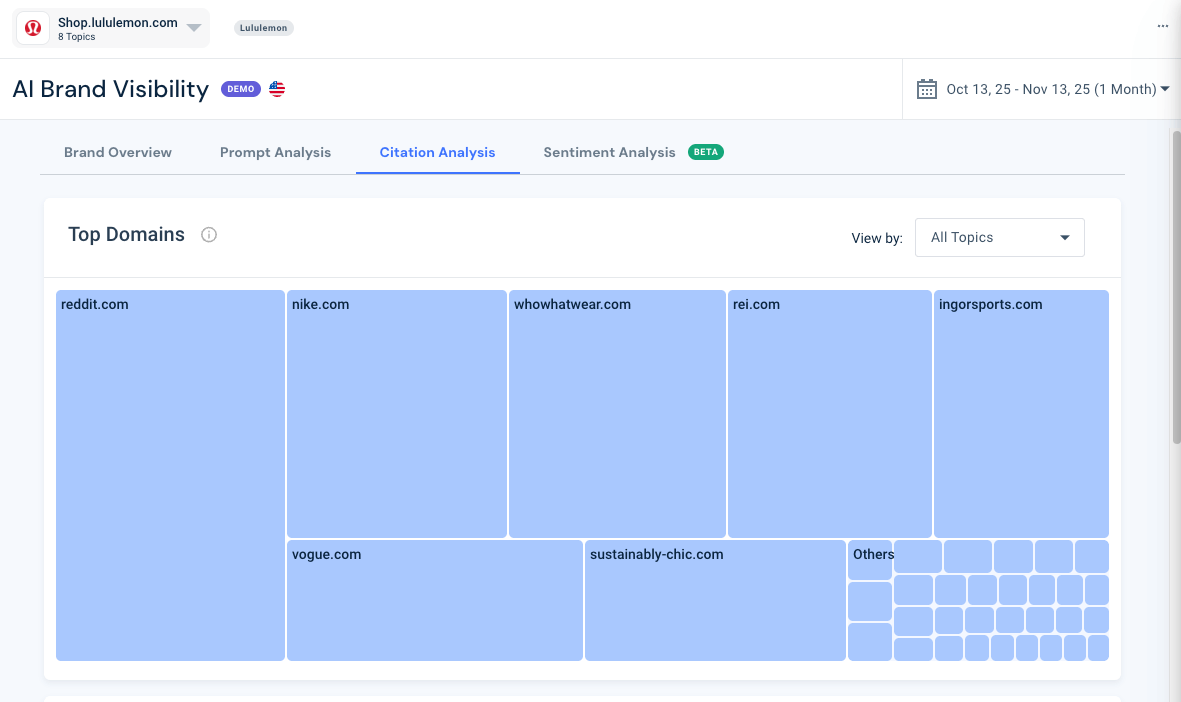Open the rei.com domain block
Image resolution: width=1181 pixels, height=702 pixels.
click(829, 412)
